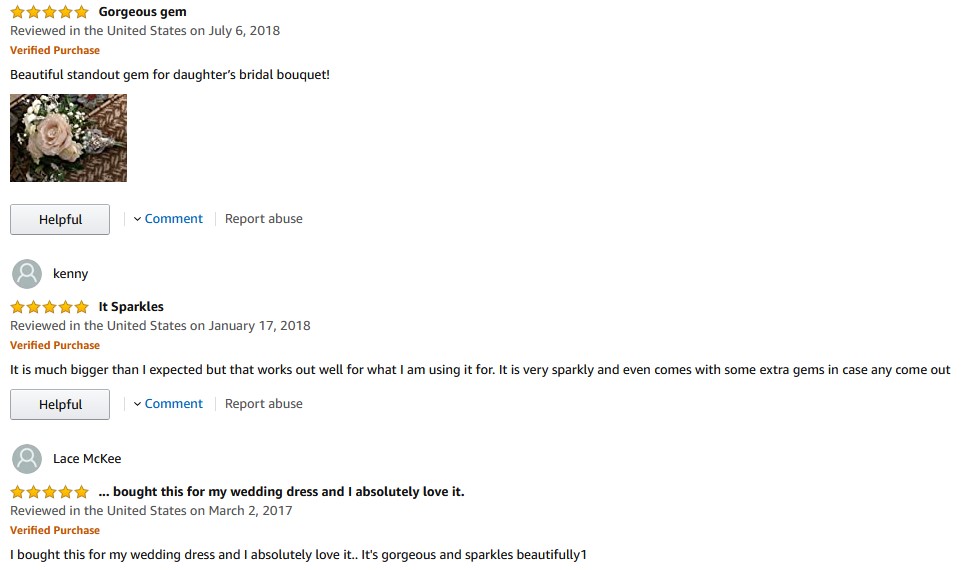977x570 pixels.
Task: Click star rating on Gorgeous gem review
Action: click(x=49, y=12)
